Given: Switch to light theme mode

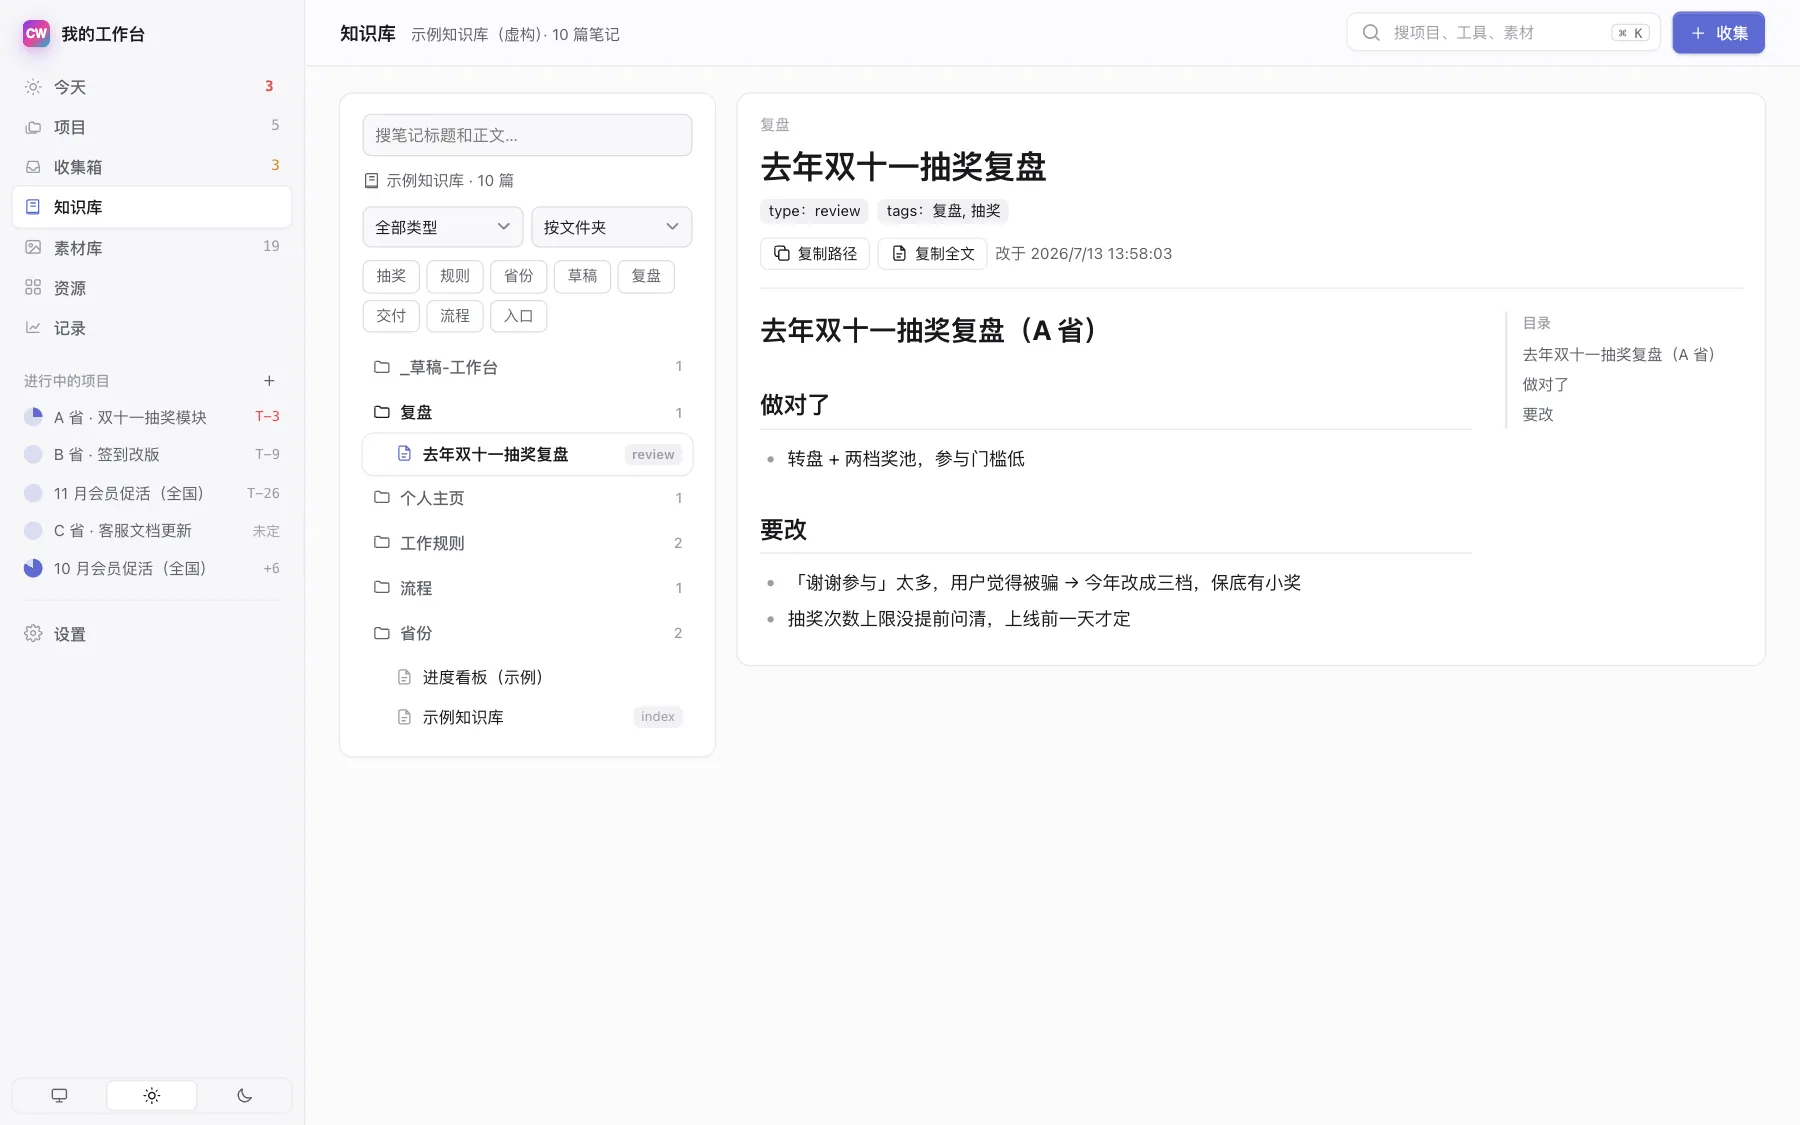Looking at the screenshot, I should tap(151, 1095).
